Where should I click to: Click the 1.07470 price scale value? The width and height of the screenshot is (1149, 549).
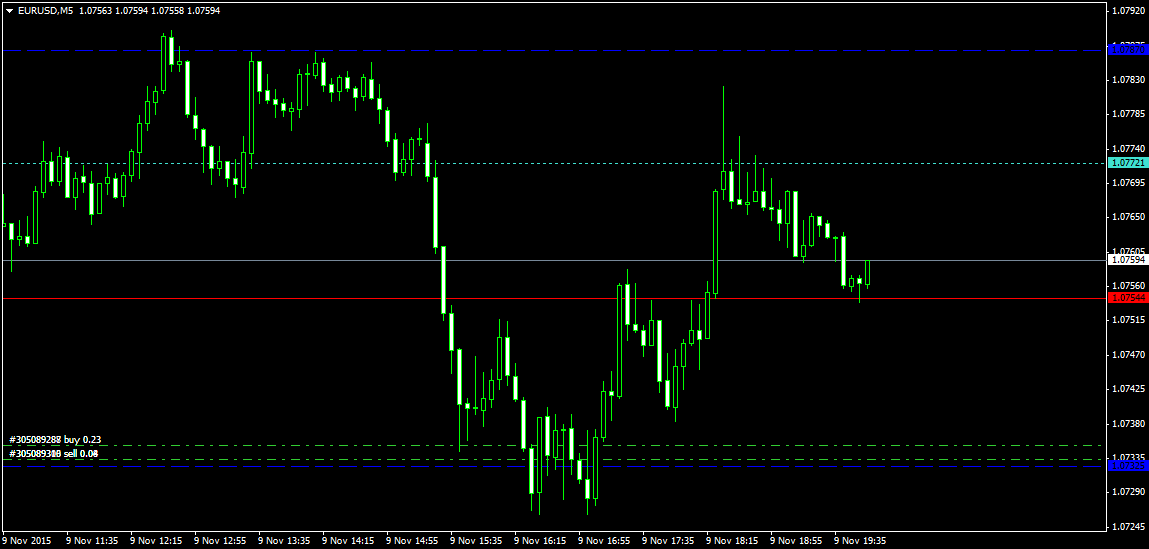click(x=1128, y=355)
